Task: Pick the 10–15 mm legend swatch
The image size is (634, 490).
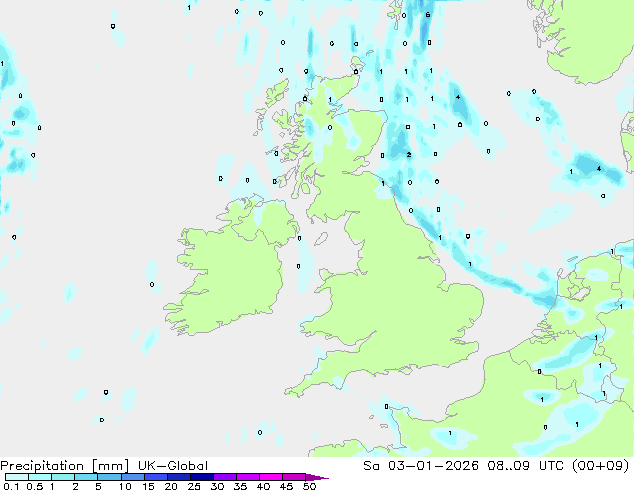Action: [x=132, y=477]
